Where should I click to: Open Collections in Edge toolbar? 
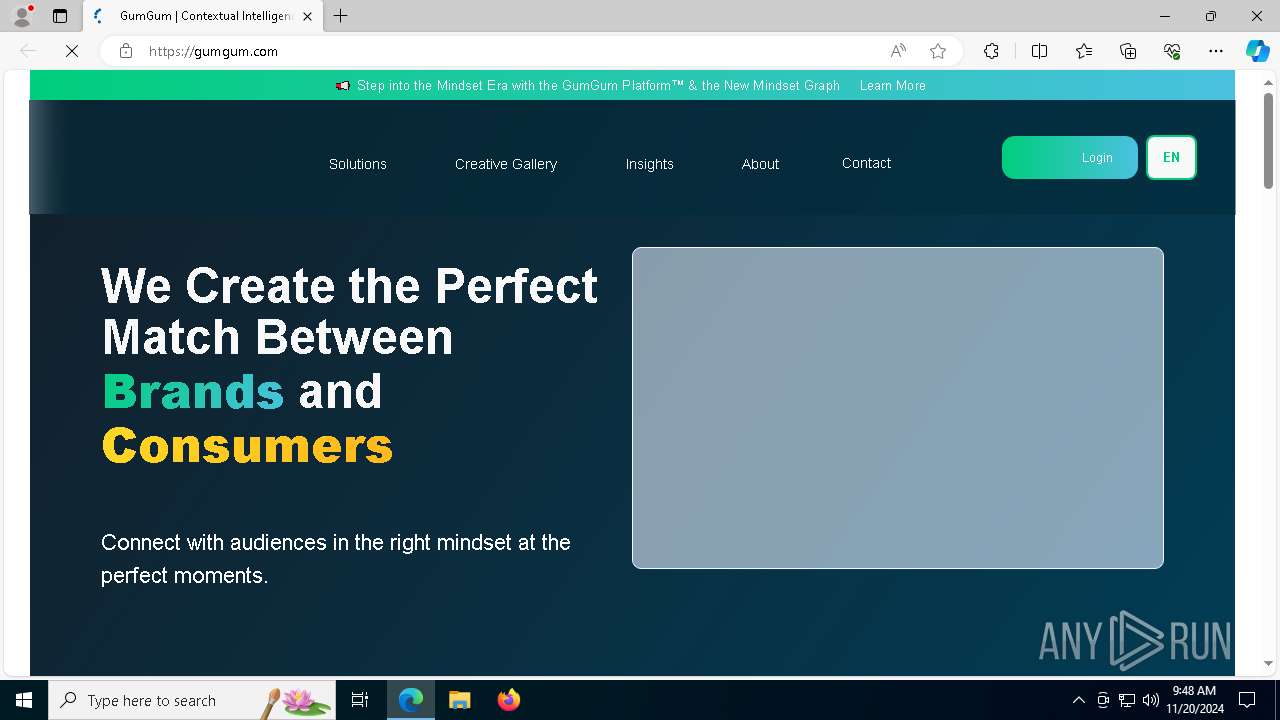tap(1128, 51)
